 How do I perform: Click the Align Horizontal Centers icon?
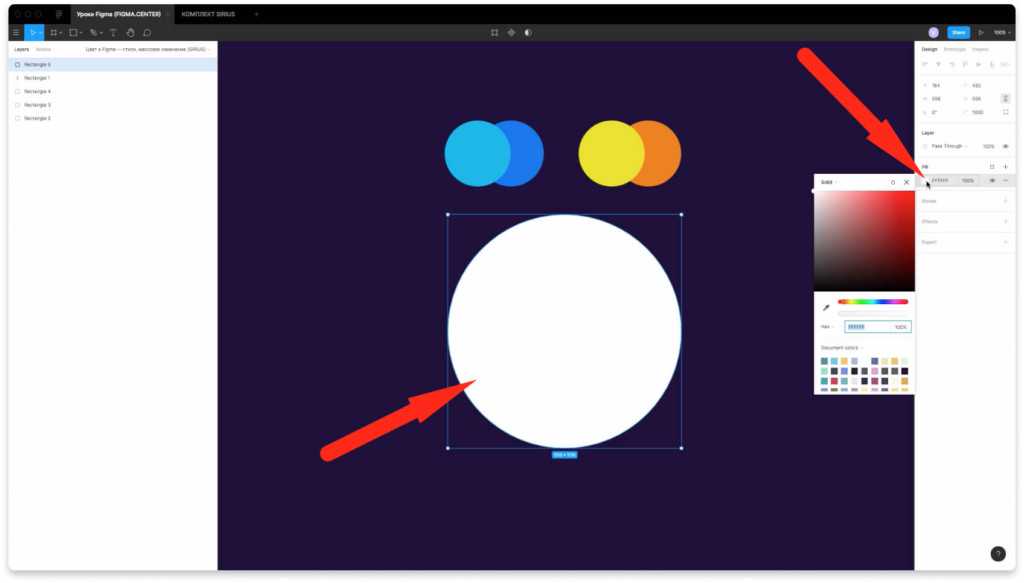click(938, 65)
